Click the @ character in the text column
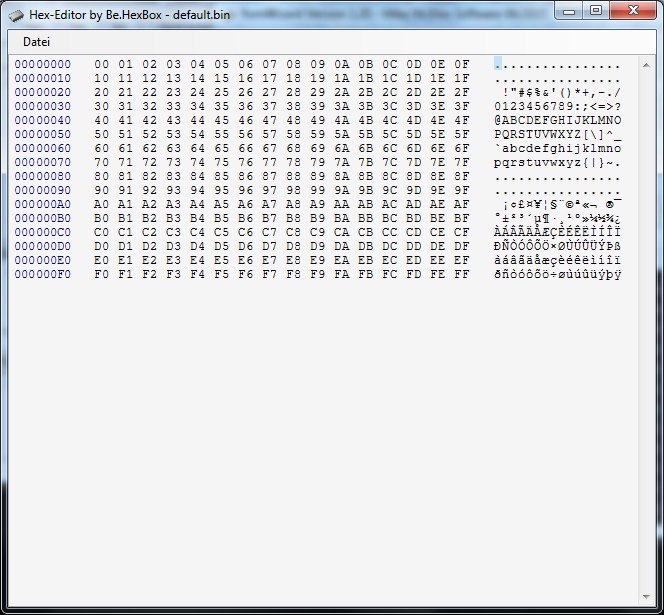The image size is (664, 615). tap(498, 120)
